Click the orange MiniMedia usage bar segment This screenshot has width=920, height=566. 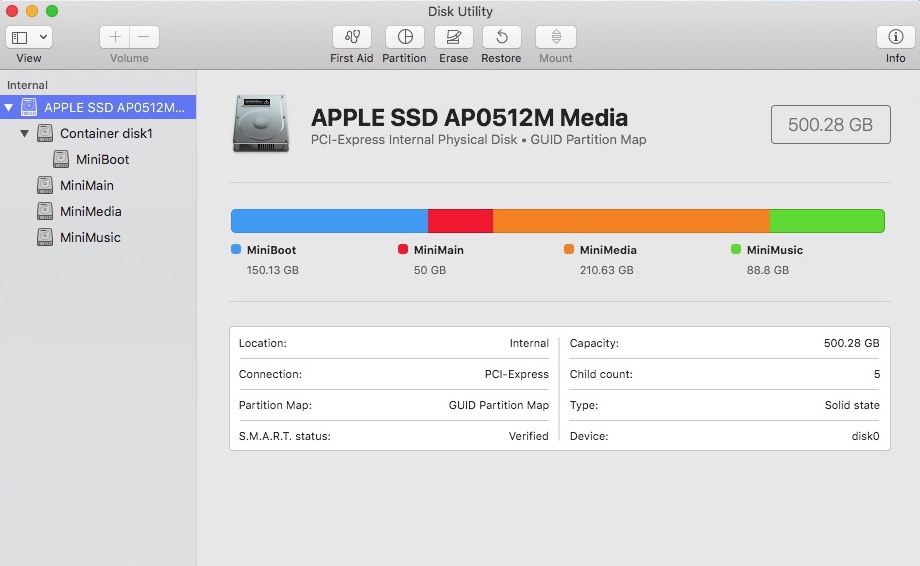631,221
